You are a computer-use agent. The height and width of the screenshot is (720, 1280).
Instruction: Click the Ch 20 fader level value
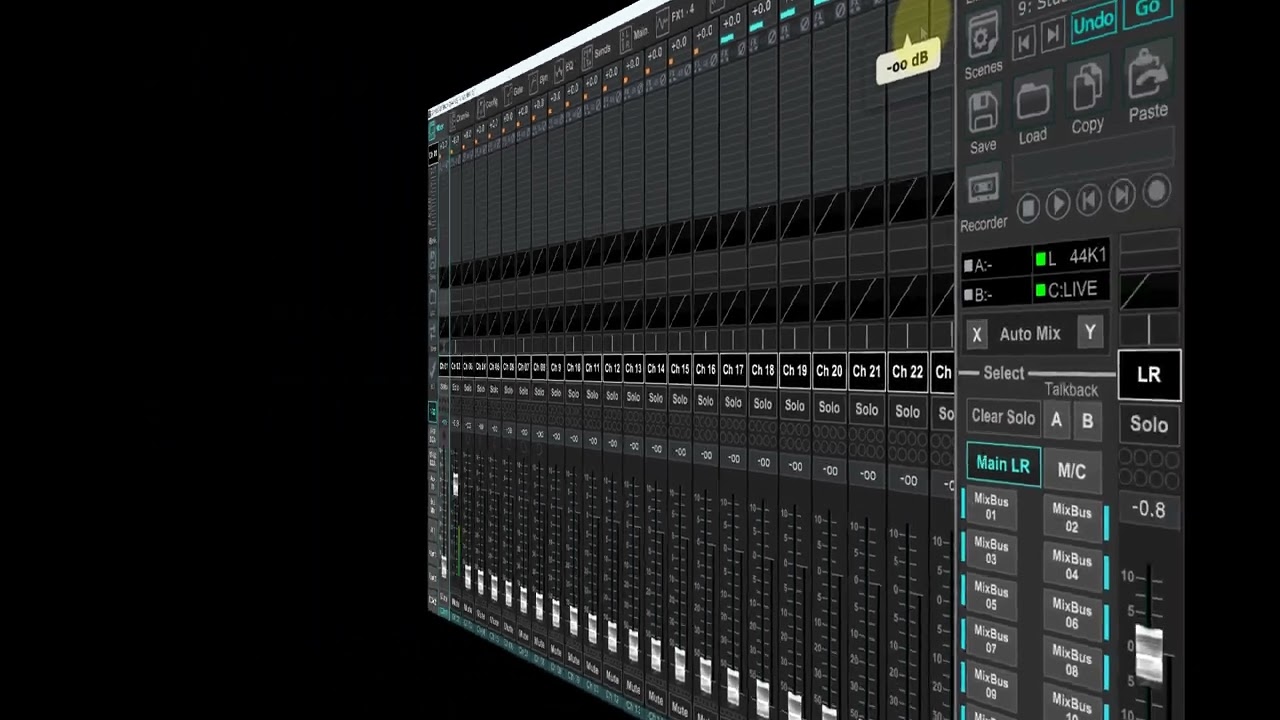[829, 469]
